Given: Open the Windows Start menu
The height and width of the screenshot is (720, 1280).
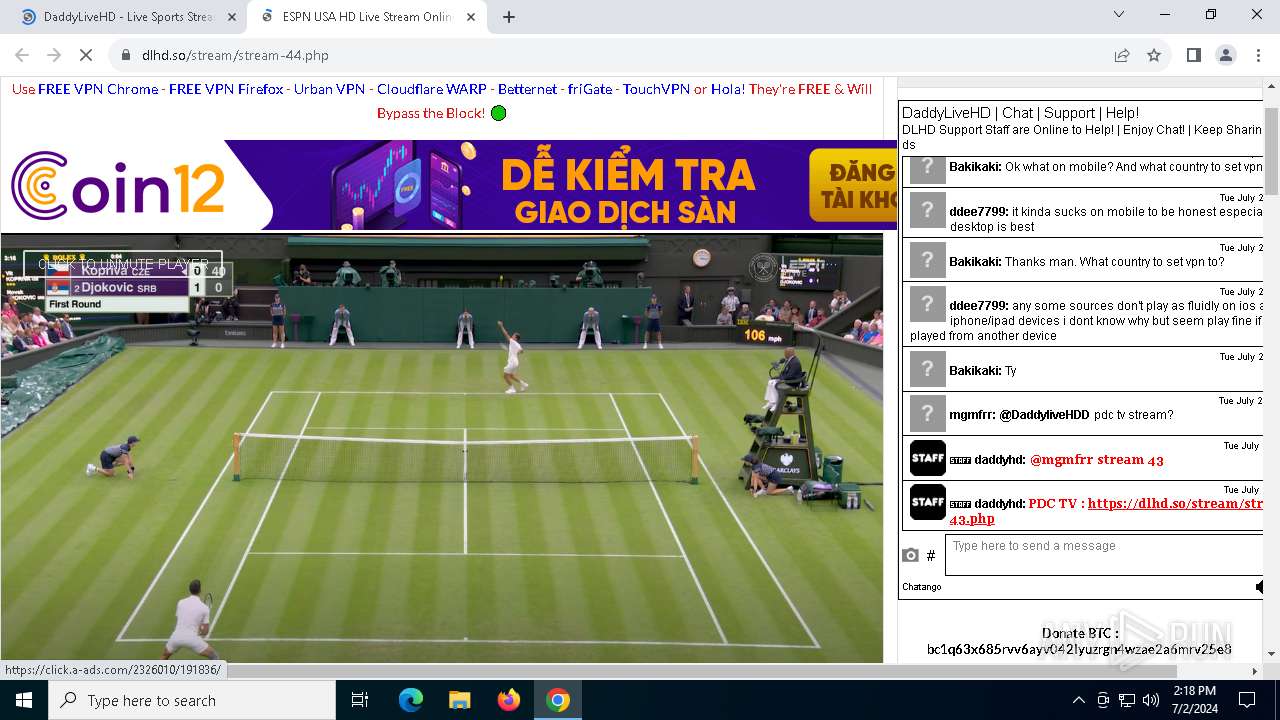Looking at the screenshot, I should [24, 700].
